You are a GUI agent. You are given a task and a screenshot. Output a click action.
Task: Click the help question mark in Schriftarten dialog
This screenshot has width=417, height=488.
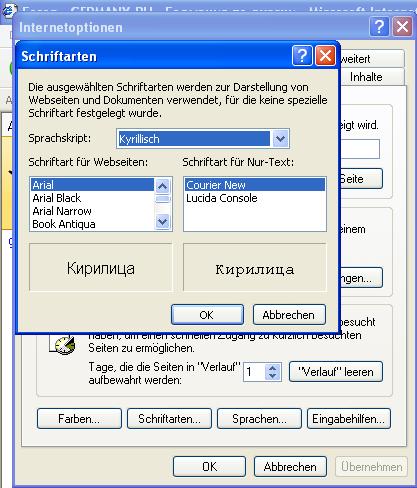click(x=302, y=56)
